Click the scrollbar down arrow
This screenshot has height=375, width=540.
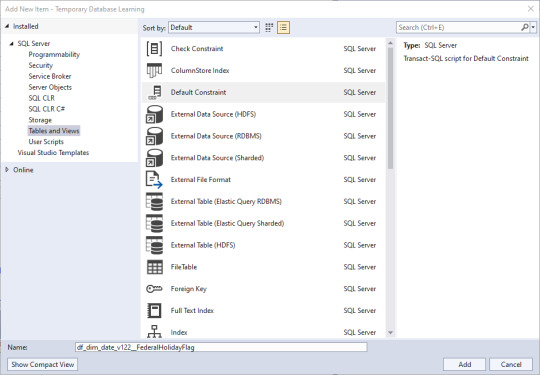(390, 333)
